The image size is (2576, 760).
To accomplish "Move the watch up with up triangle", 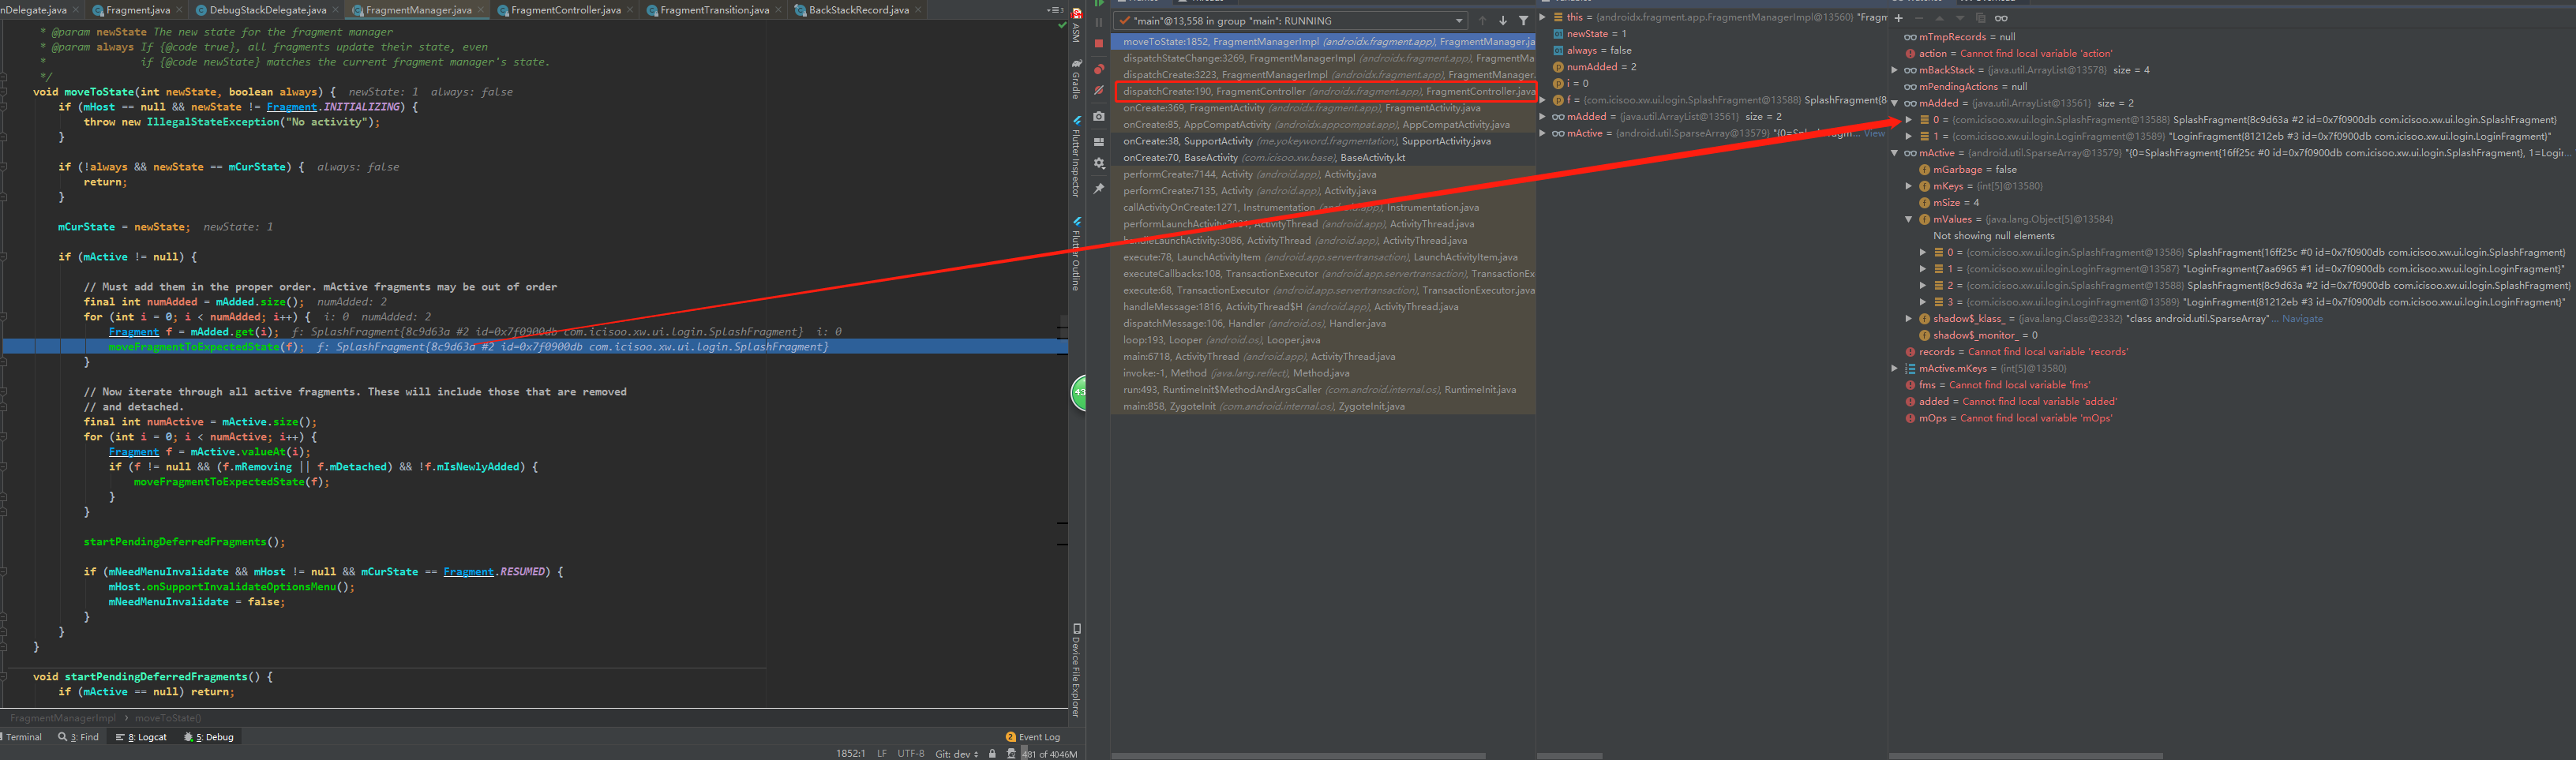I will pos(1940,18).
